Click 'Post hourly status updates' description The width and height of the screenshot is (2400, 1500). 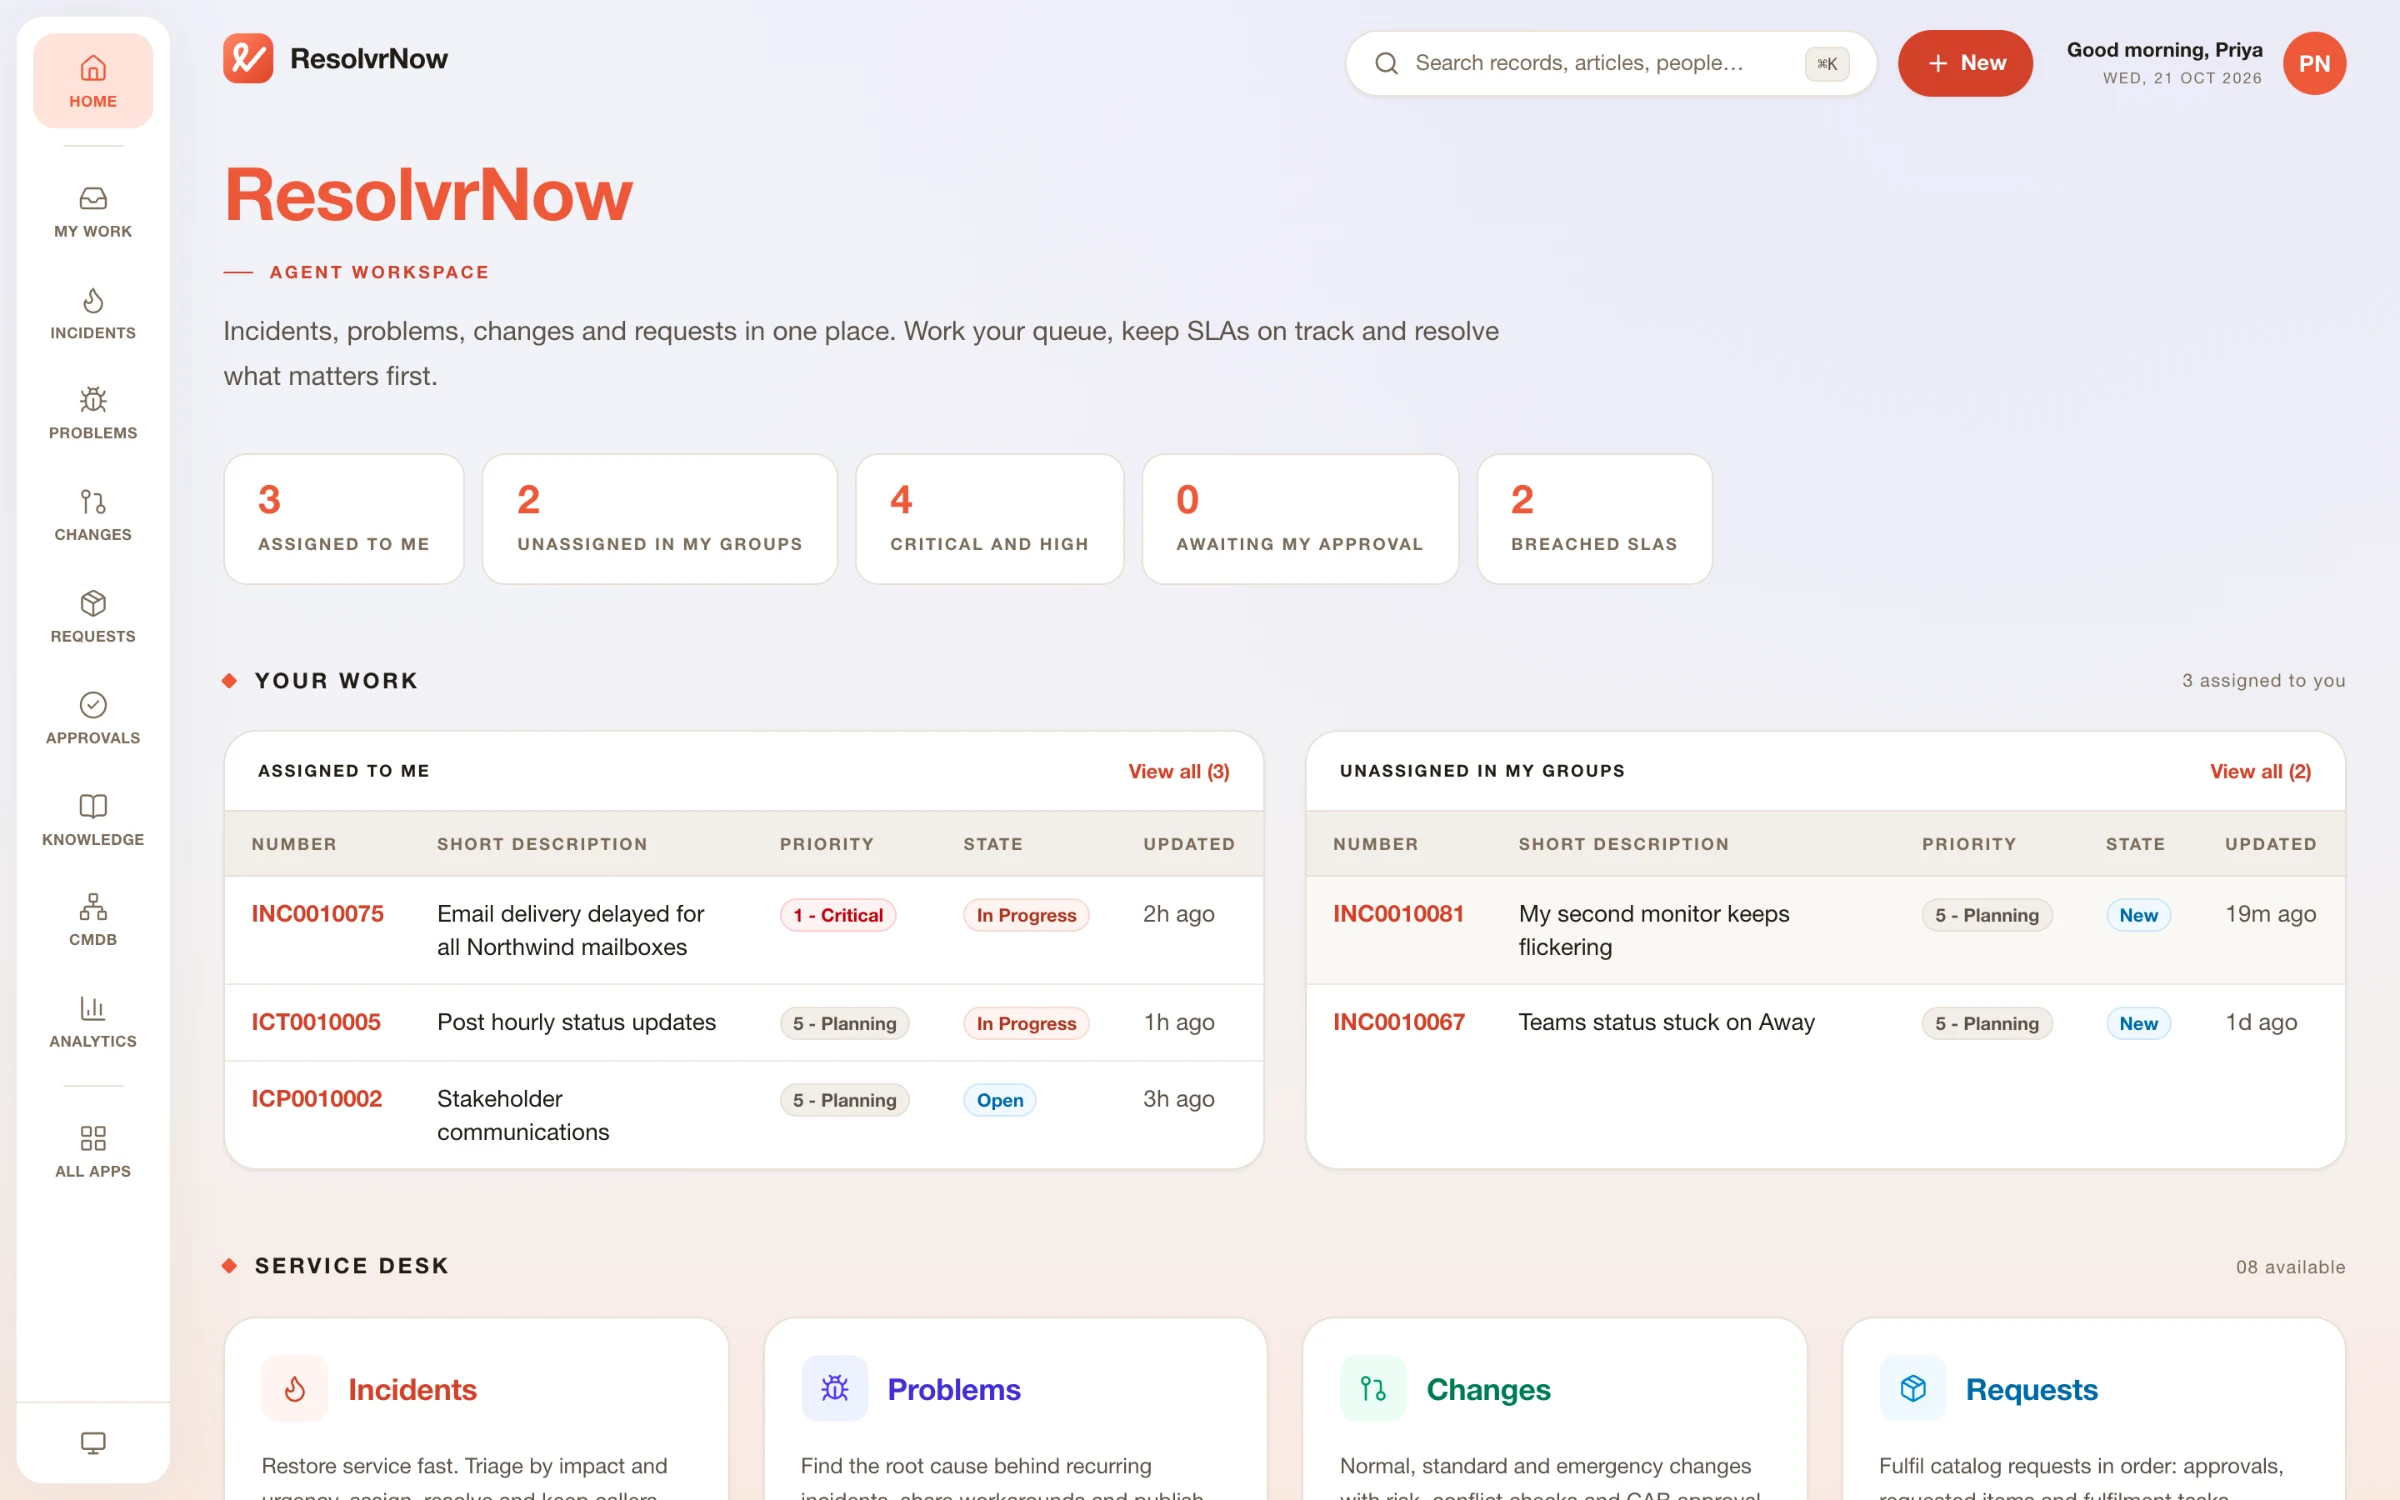pos(576,1022)
